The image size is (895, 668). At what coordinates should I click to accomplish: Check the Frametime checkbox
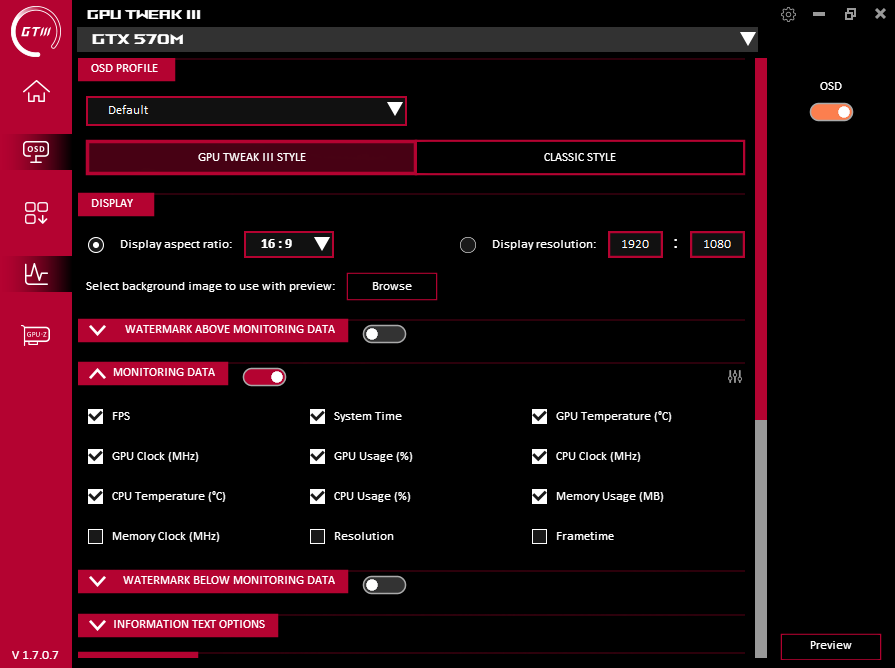pos(539,536)
